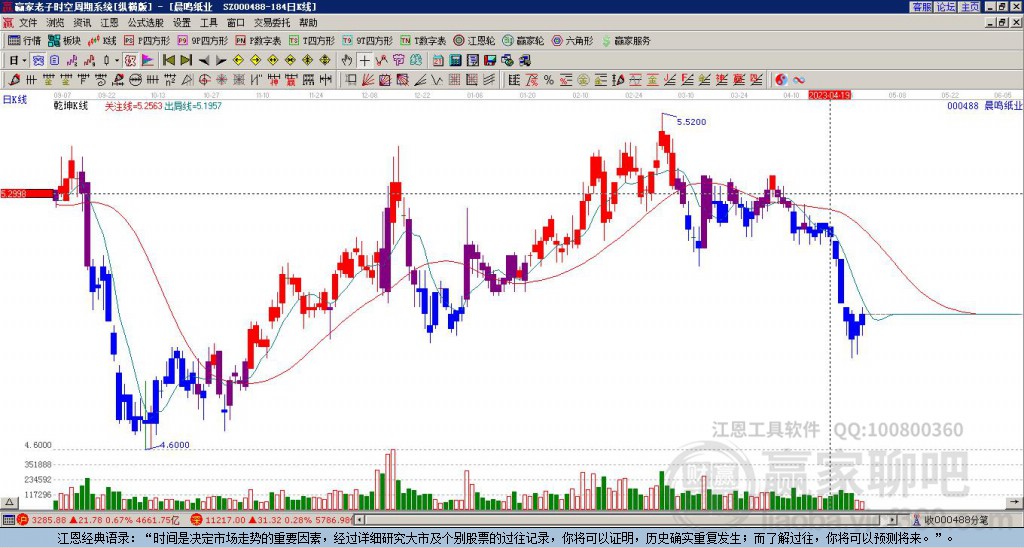Image resolution: width=1024 pixels, height=548 pixels.
Task: Jump to last bar with skip-end arrow
Action: [x=185, y=61]
